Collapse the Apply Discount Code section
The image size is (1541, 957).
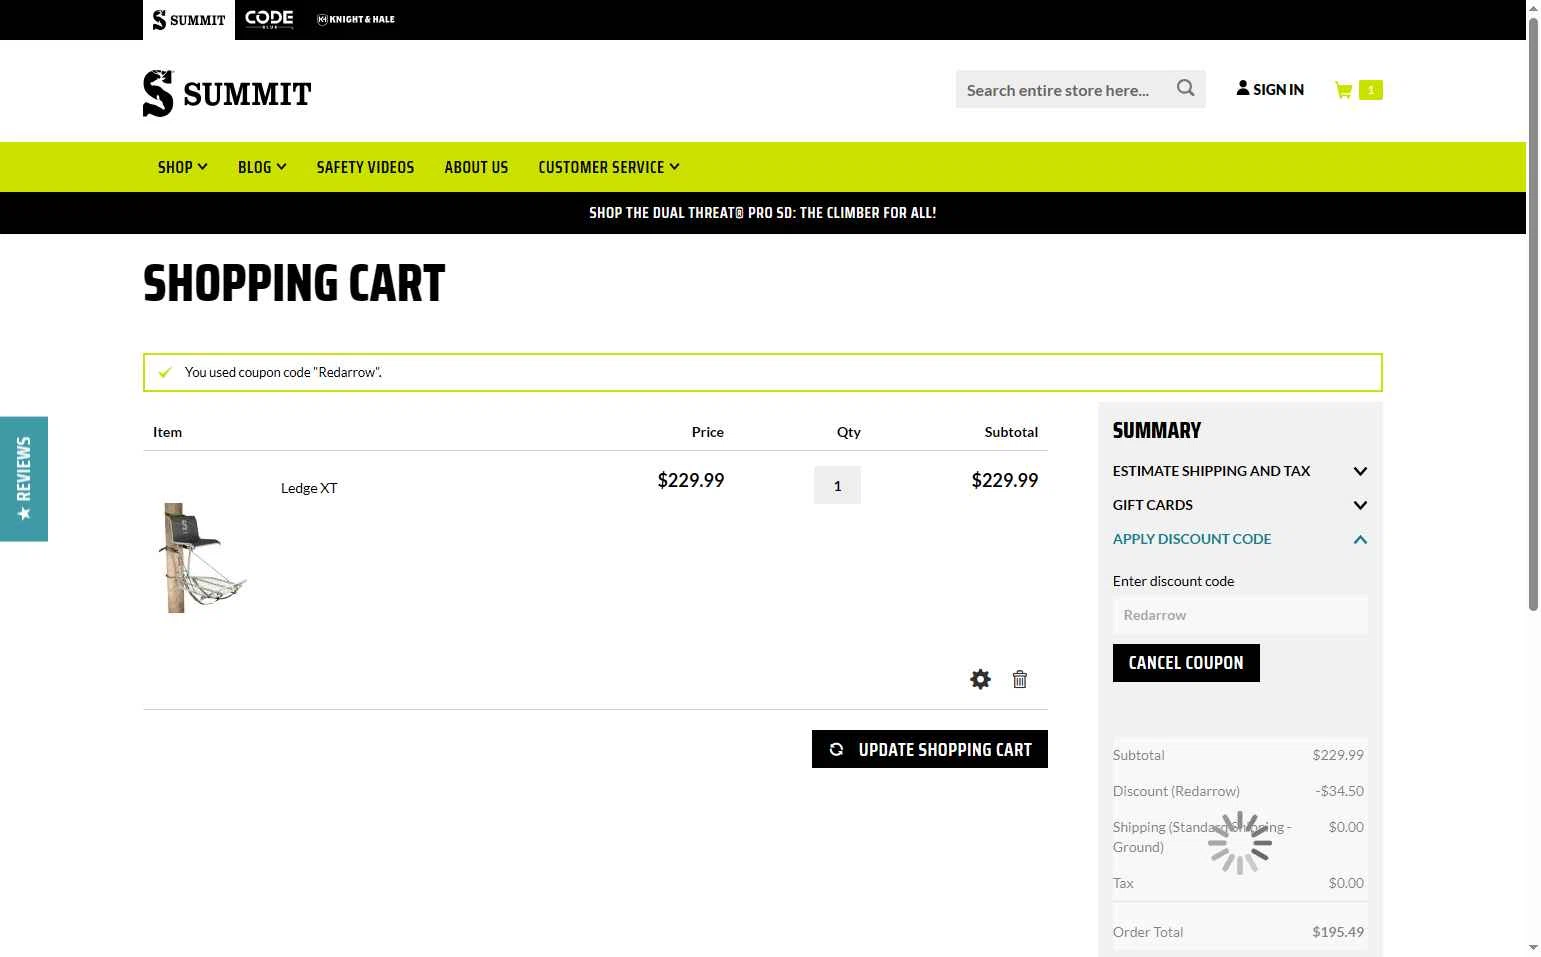pyautogui.click(x=1240, y=539)
